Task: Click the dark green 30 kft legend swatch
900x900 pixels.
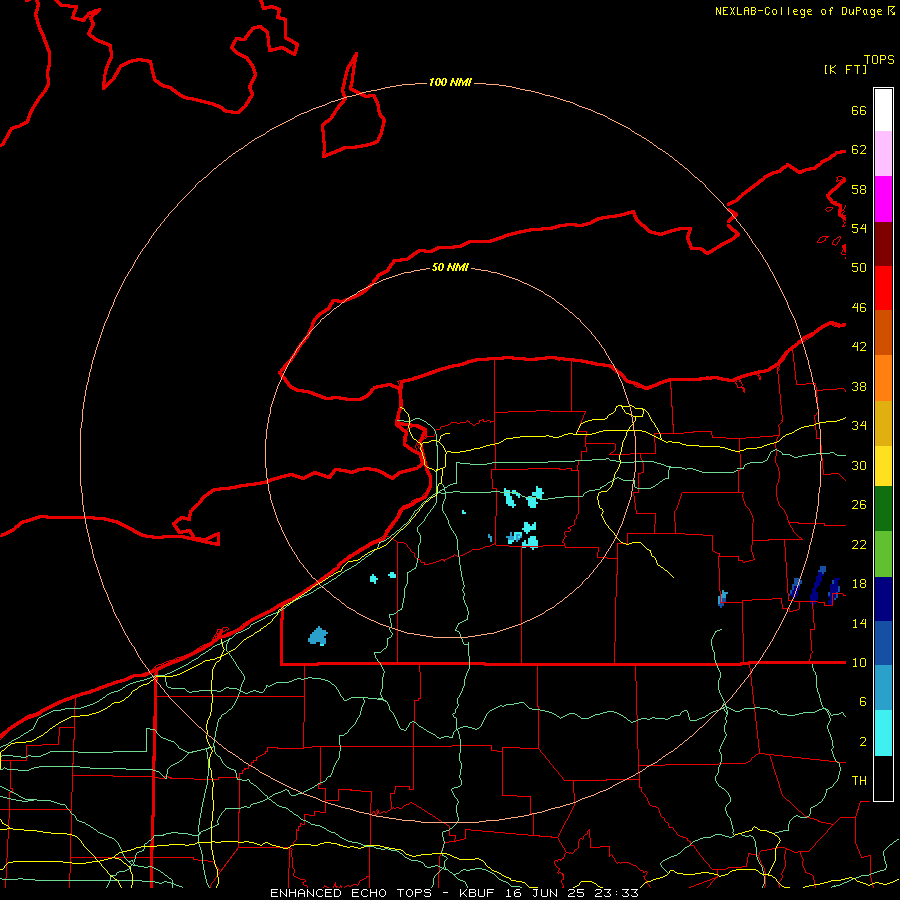Action: click(883, 508)
